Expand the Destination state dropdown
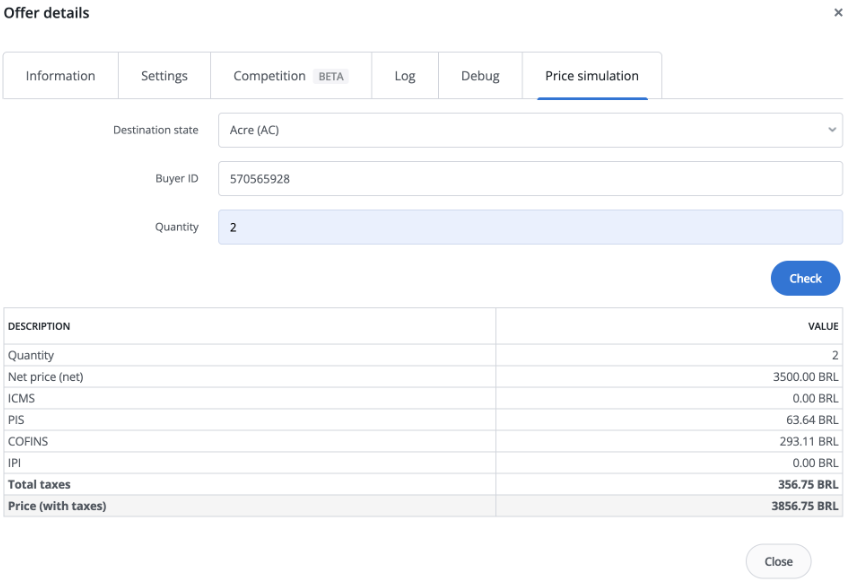The width and height of the screenshot is (848, 581). coord(530,130)
